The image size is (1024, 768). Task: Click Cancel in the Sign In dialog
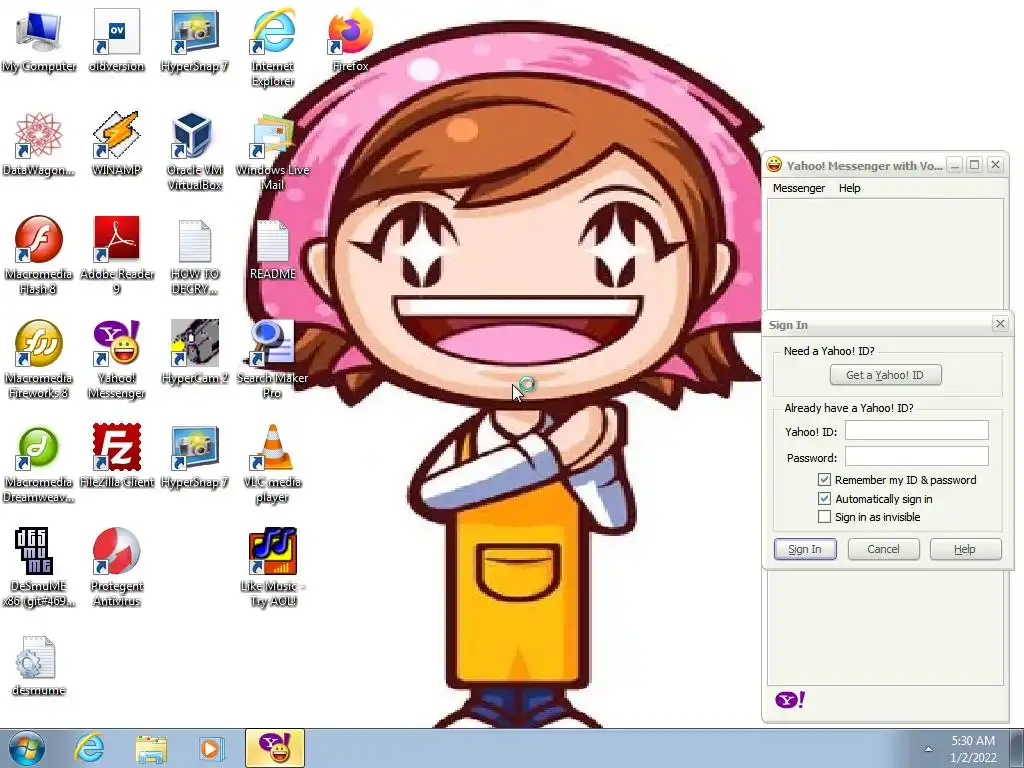point(883,549)
